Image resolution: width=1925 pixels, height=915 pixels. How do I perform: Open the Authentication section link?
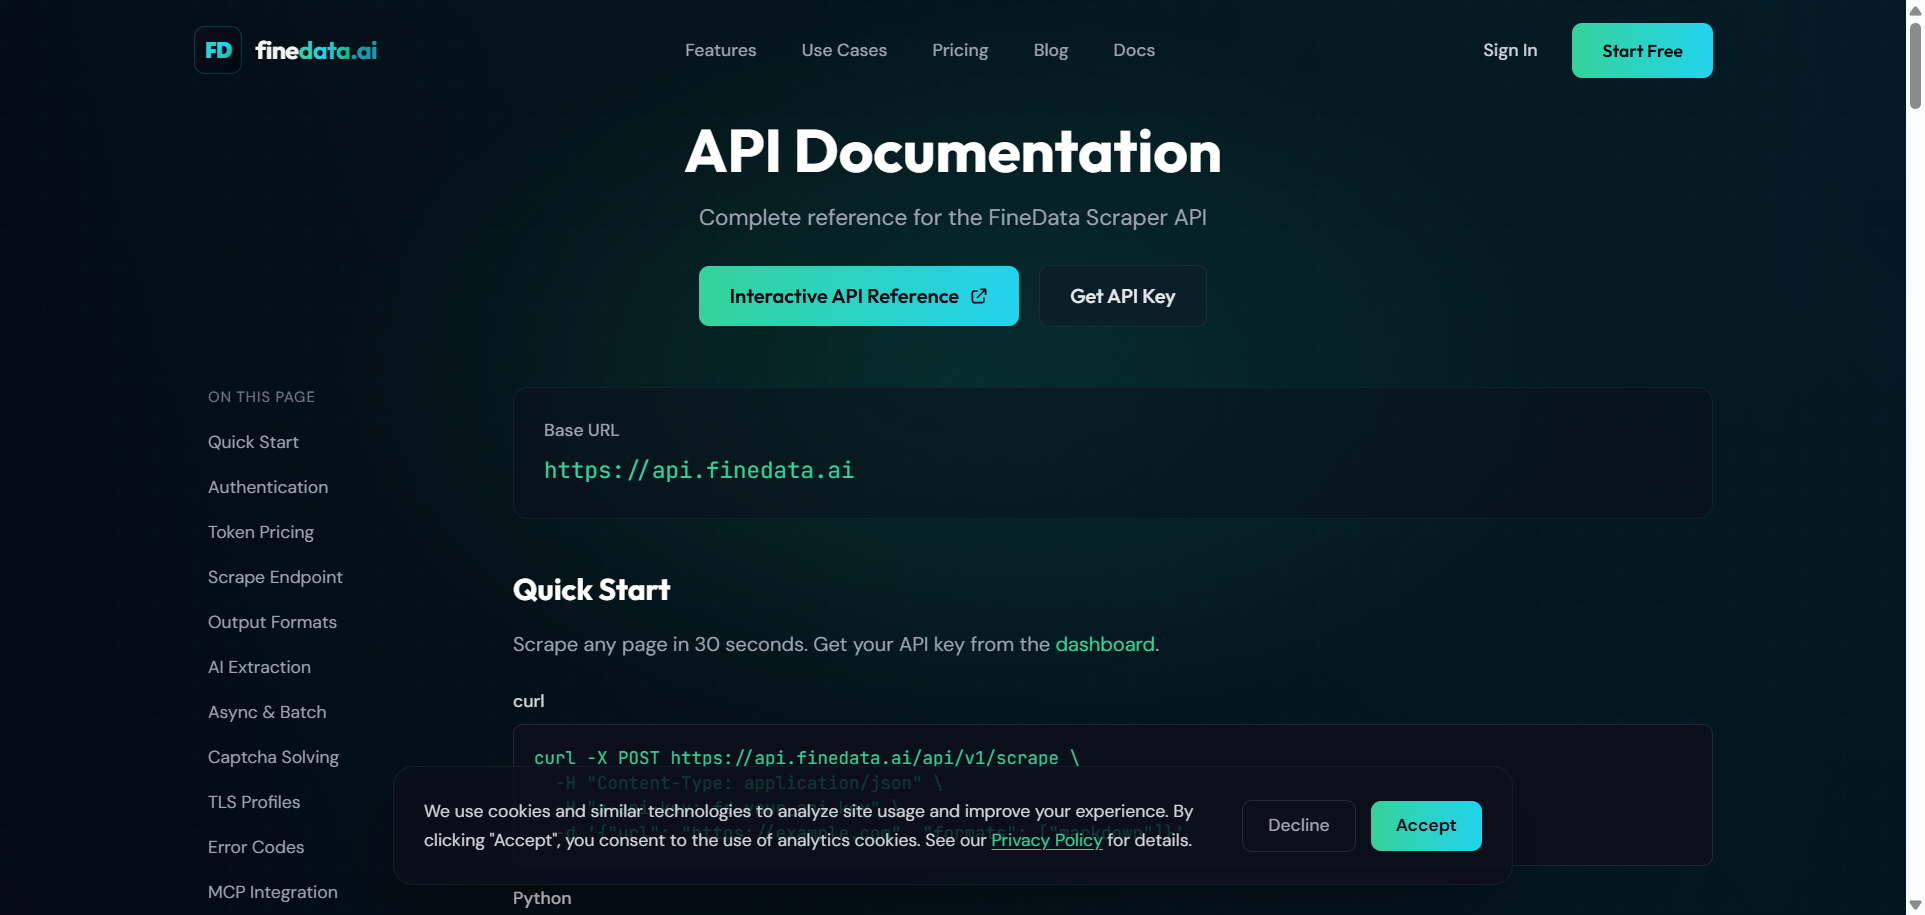point(267,487)
